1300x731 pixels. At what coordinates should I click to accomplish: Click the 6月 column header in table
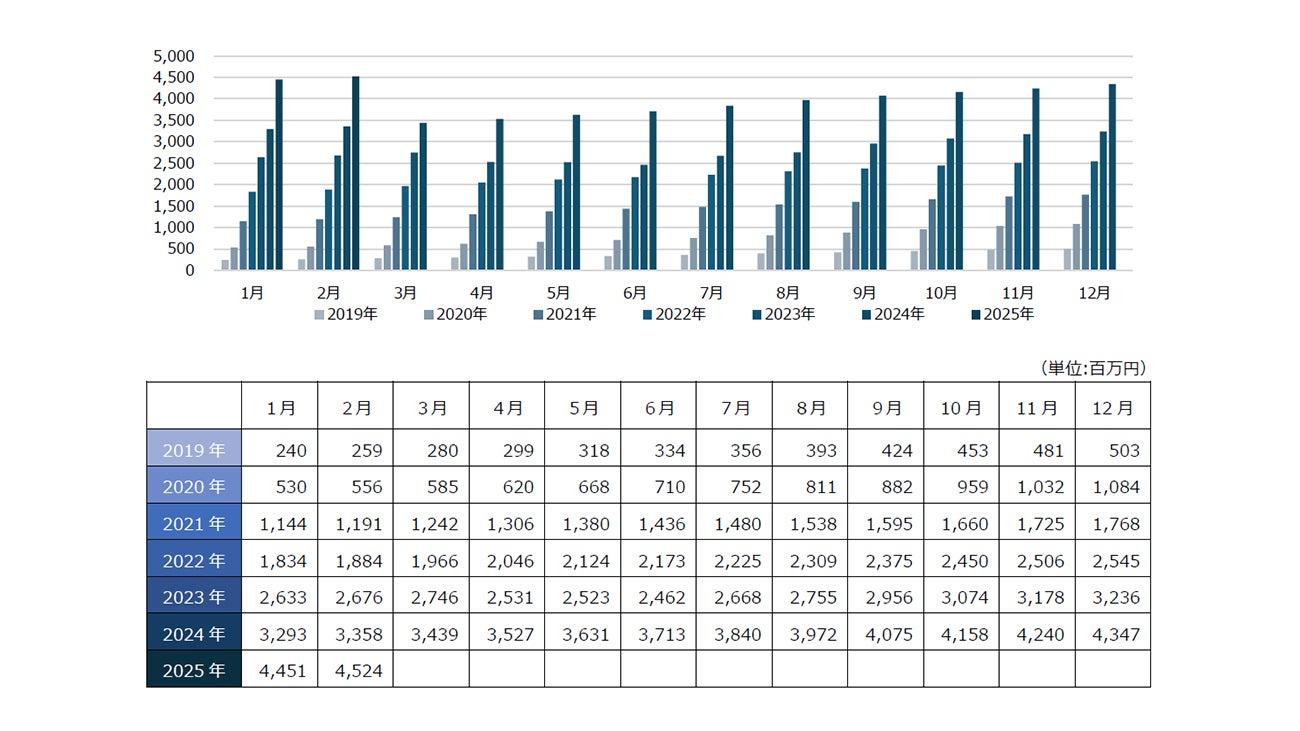pos(658,407)
